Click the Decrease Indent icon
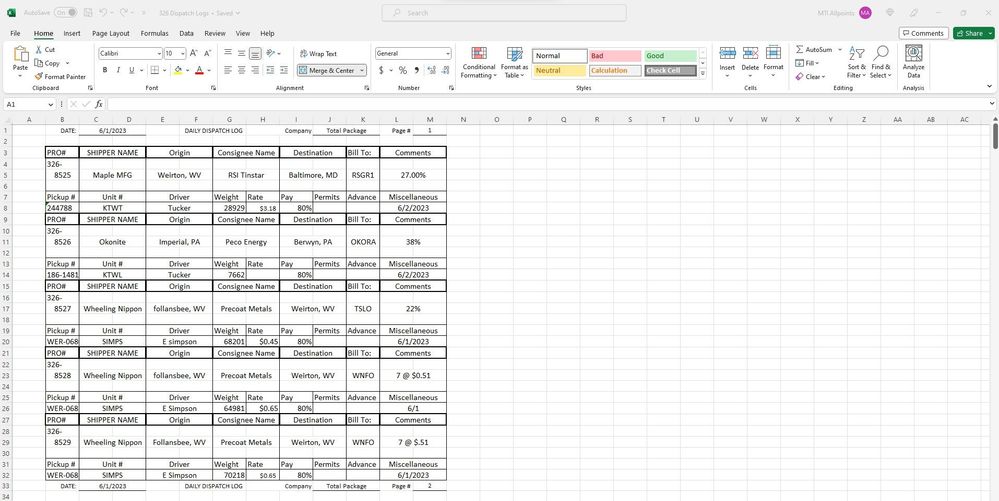 tap(270, 70)
